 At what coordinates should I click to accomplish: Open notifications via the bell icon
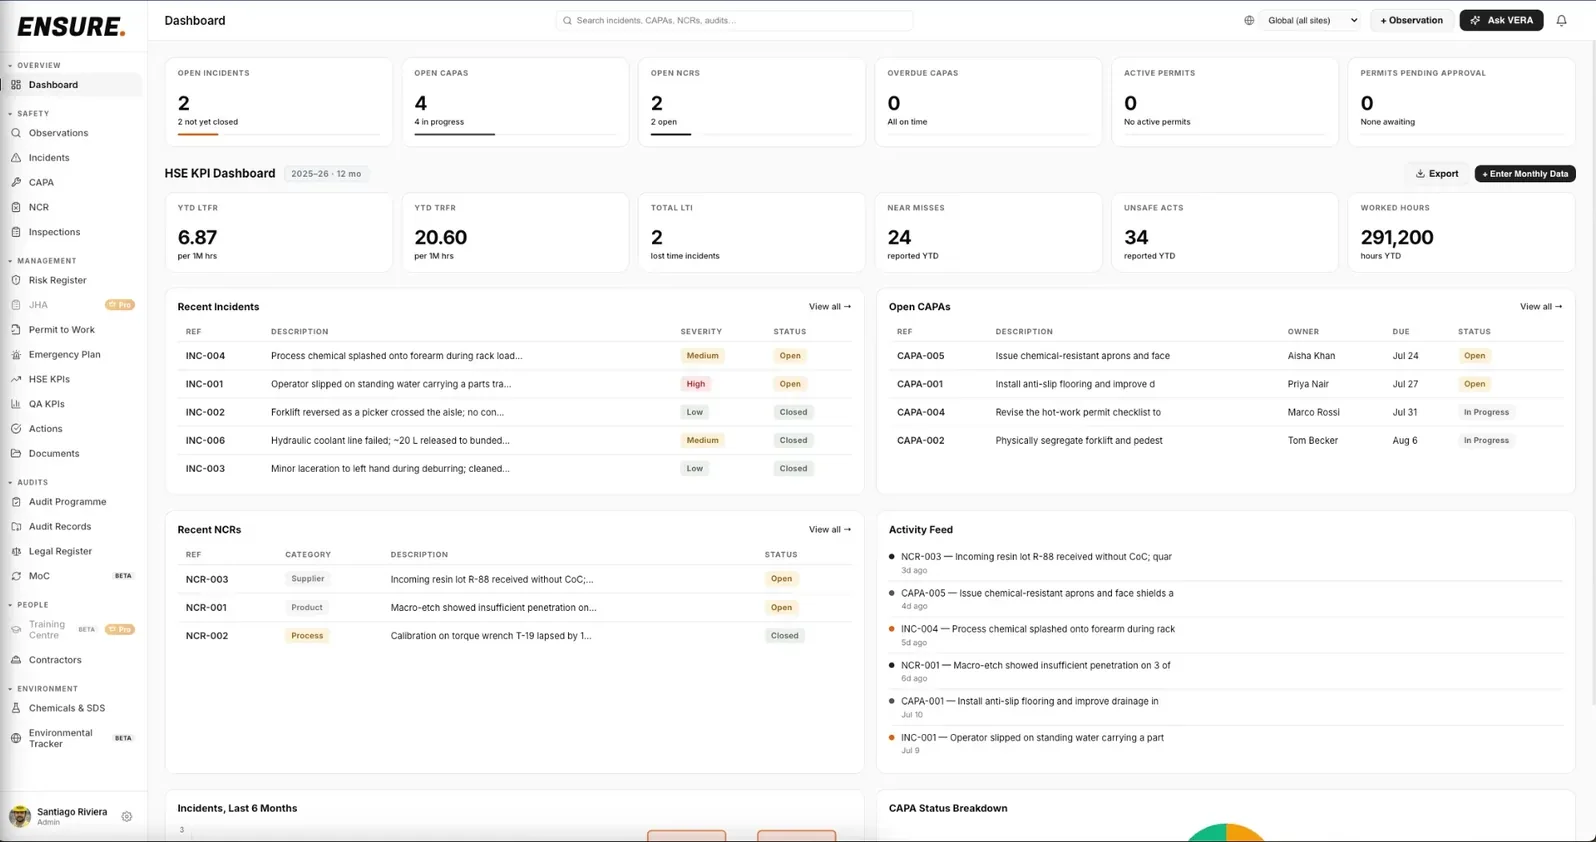tap(1561, 20)
